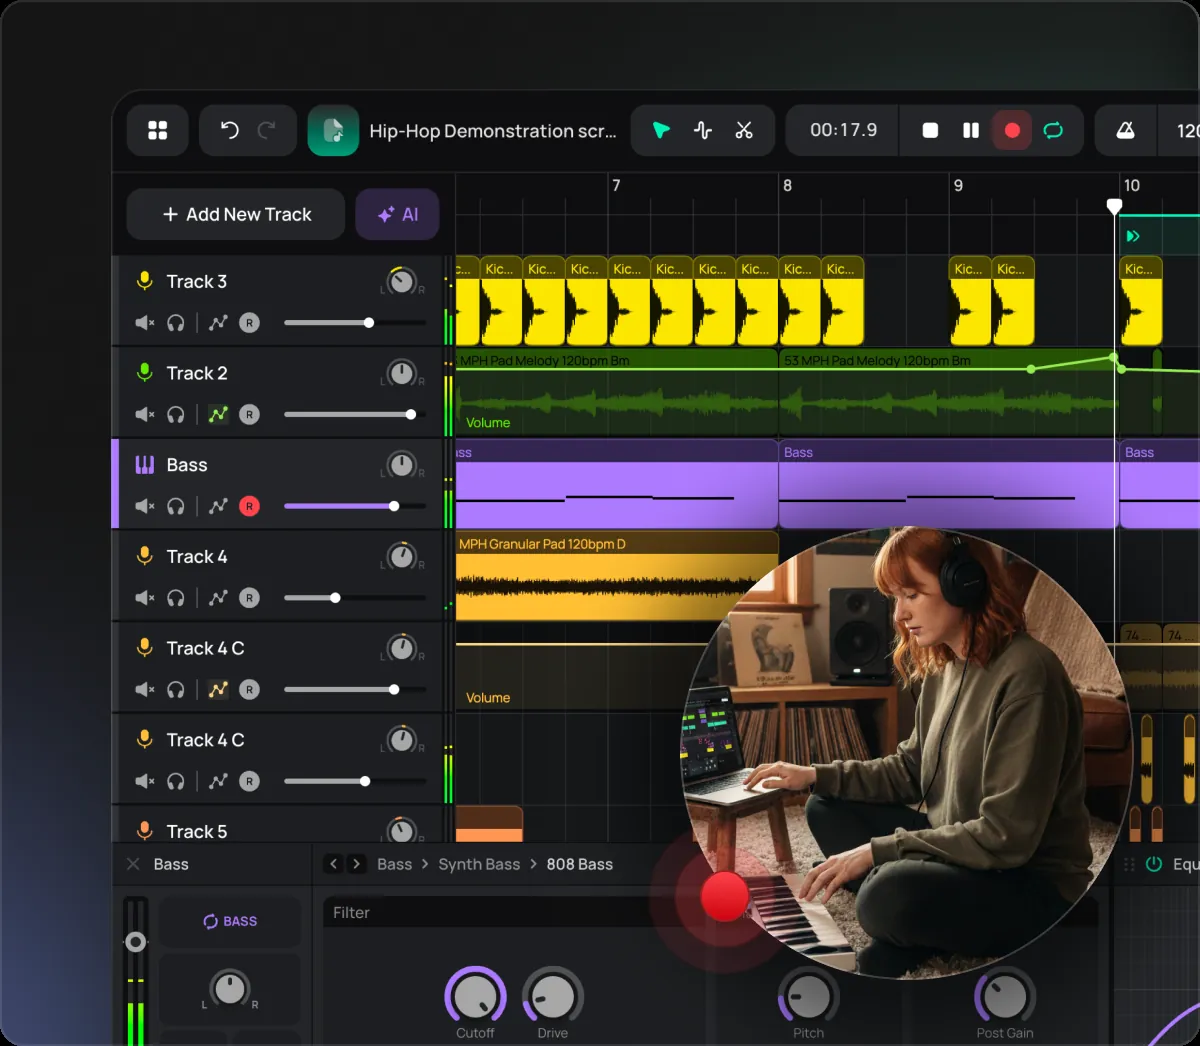Adjust Track 3 volume slider
Viewport: 1200px width, 1046px height.
355,323
